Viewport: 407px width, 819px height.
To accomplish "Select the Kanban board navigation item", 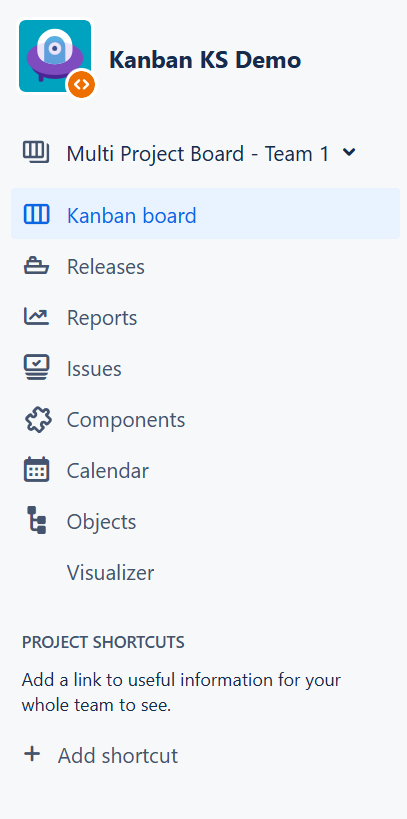I will (205, 214).
